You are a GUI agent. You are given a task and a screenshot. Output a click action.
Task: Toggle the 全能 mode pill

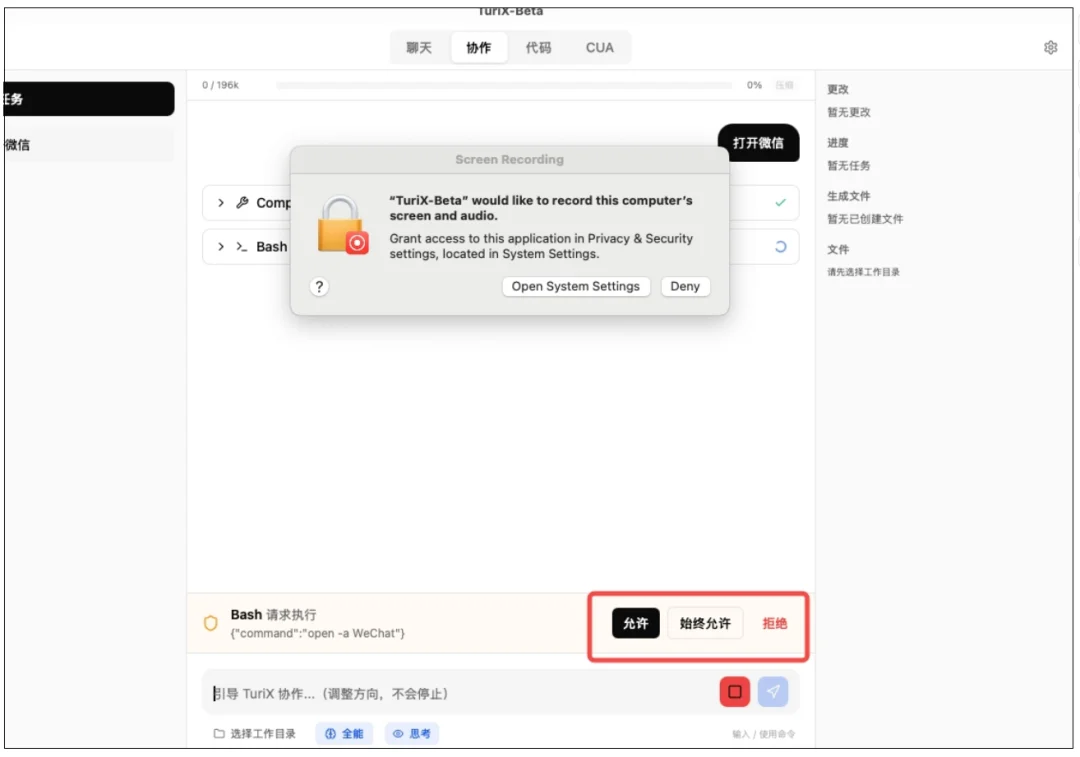point(344,733)
